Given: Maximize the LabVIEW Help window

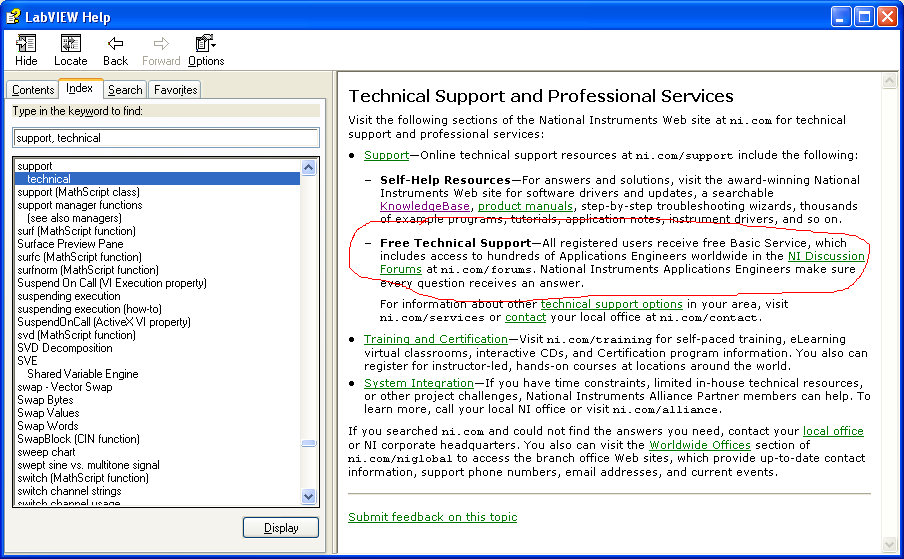Looking at the screenshot, I should (x=864, y=17).
